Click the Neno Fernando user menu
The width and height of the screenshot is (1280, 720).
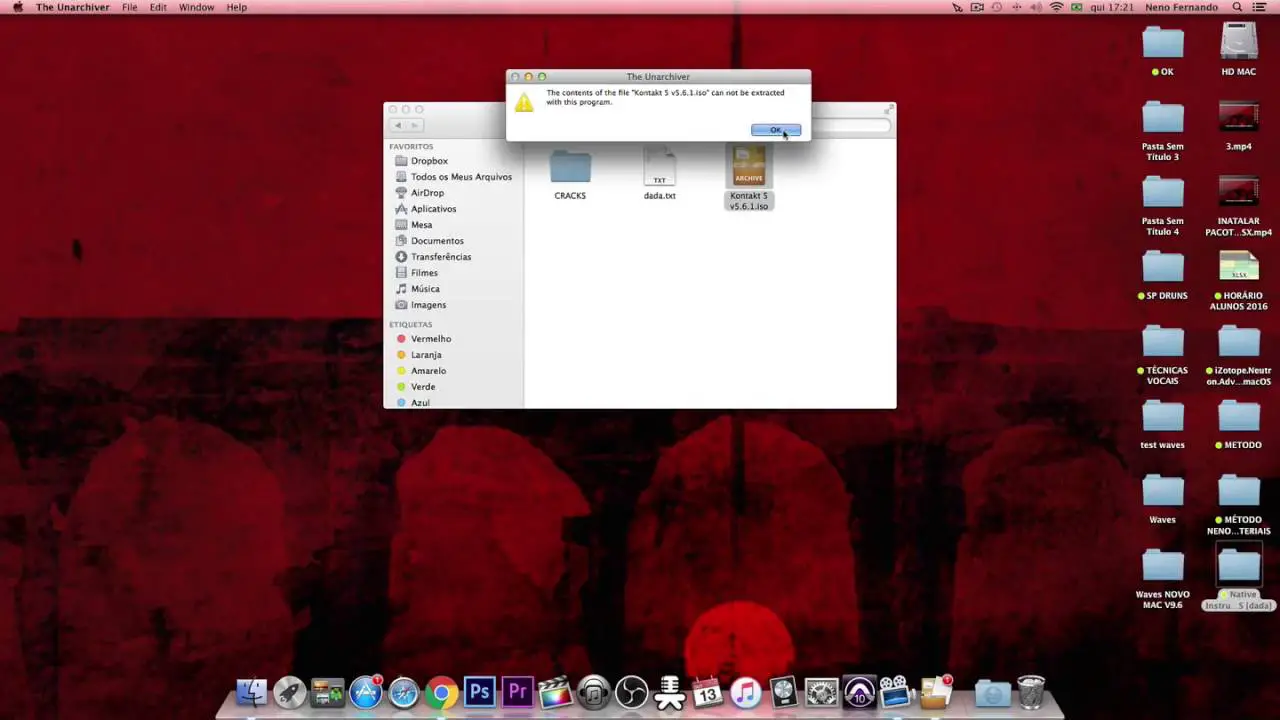1183,7
